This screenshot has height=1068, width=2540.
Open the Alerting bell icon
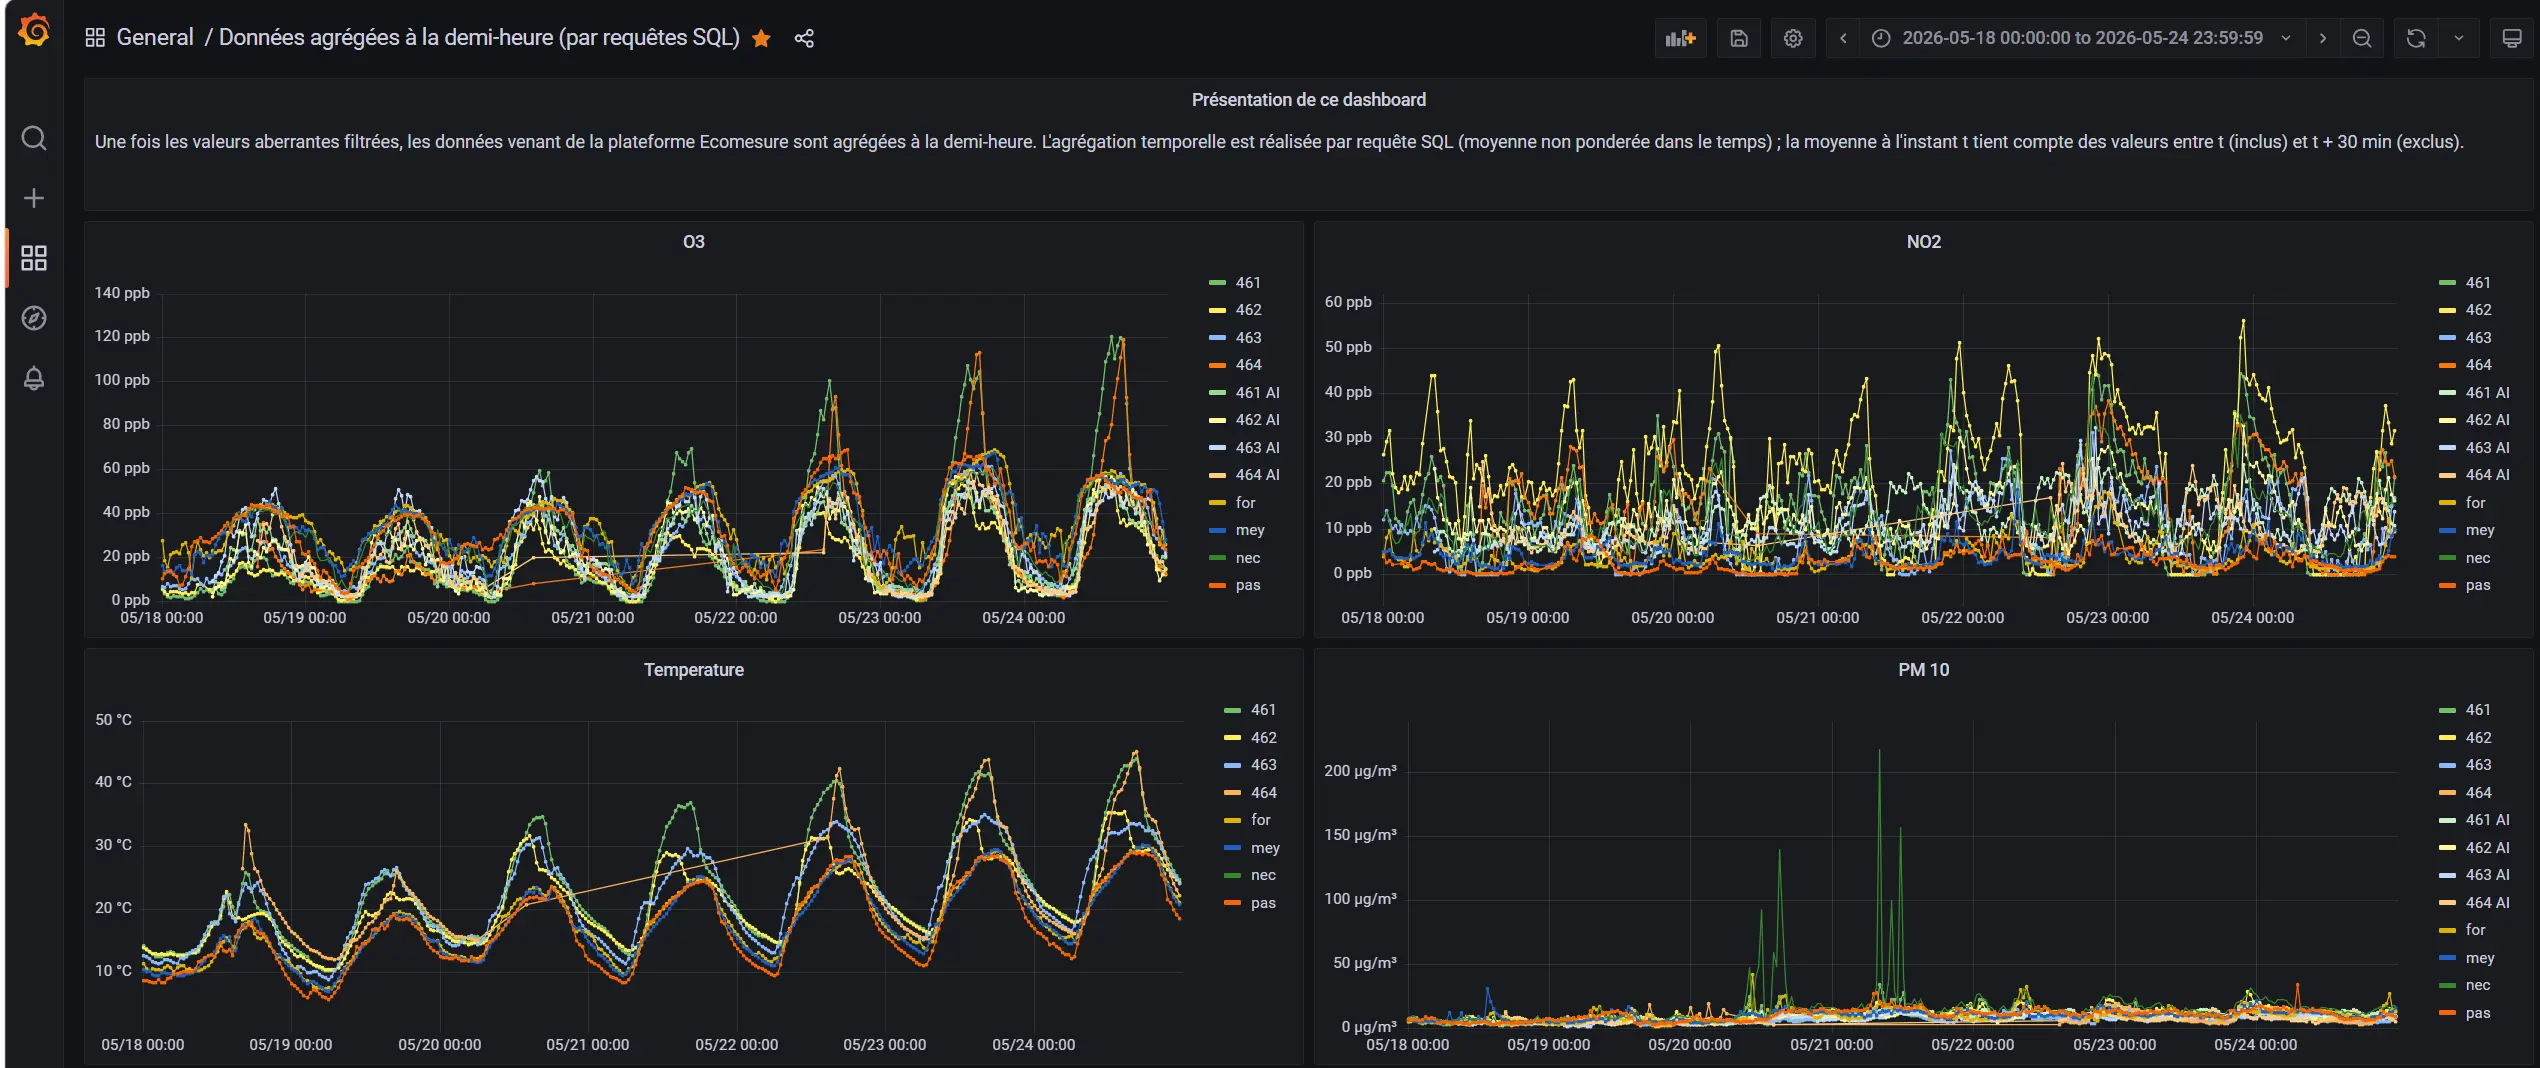(34, 378)
